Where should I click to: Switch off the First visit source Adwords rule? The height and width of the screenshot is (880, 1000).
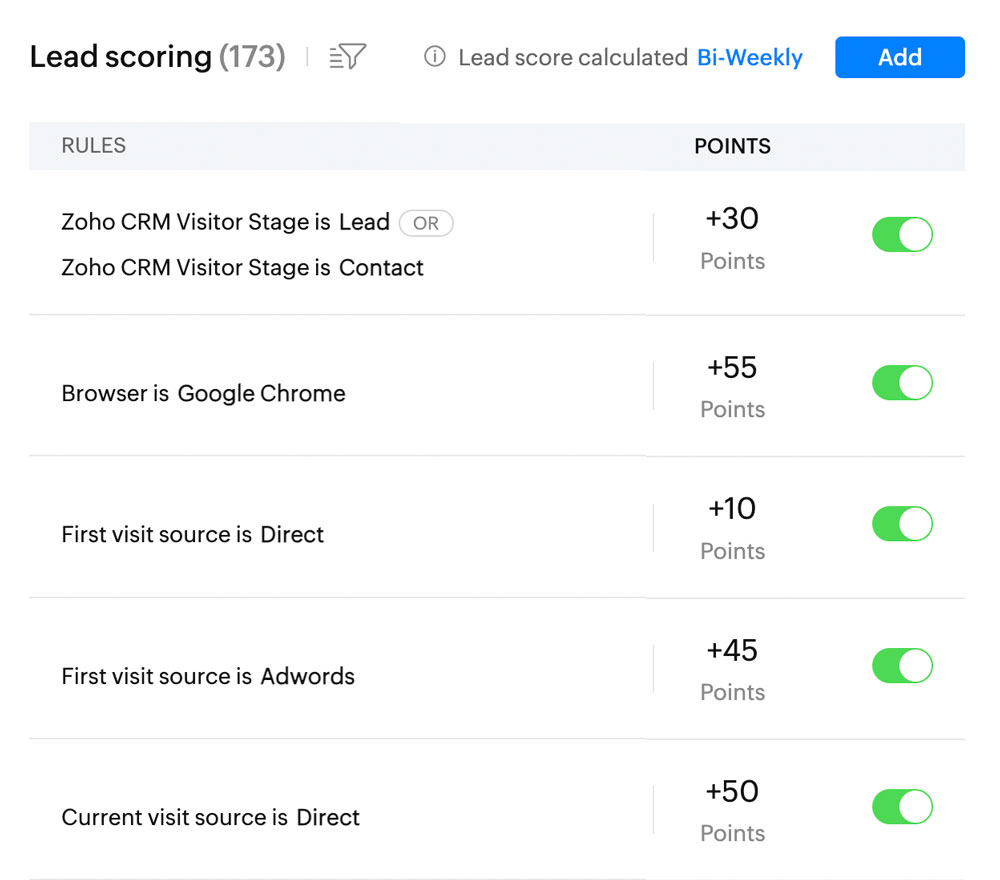pos(902,666)
